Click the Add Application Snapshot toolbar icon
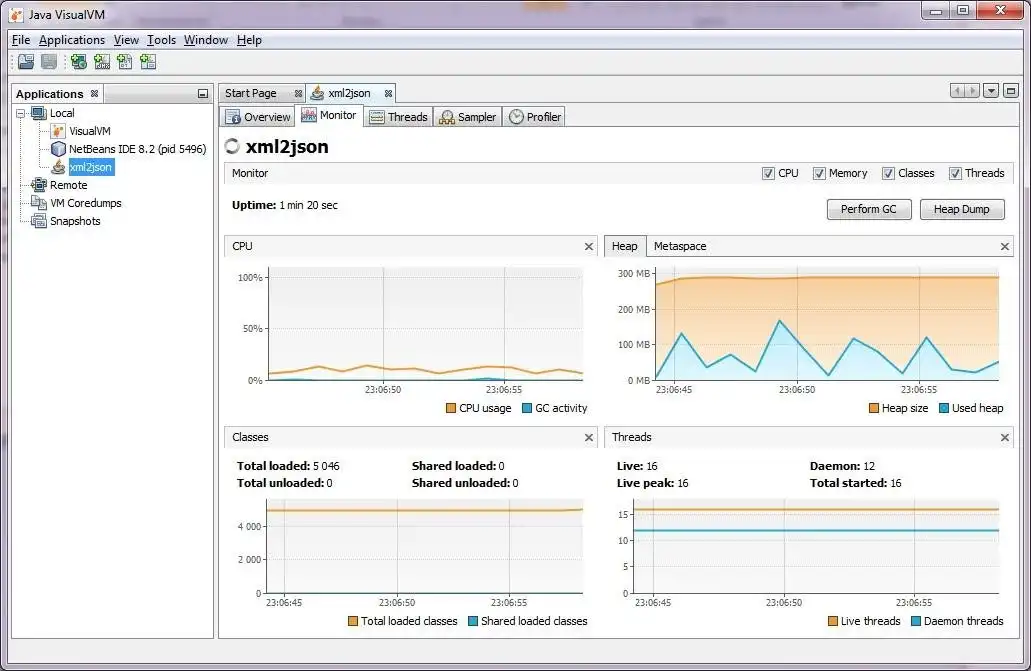Image resolution: width=1031 pixels, height=671 pixels. [x=148, y=62]
